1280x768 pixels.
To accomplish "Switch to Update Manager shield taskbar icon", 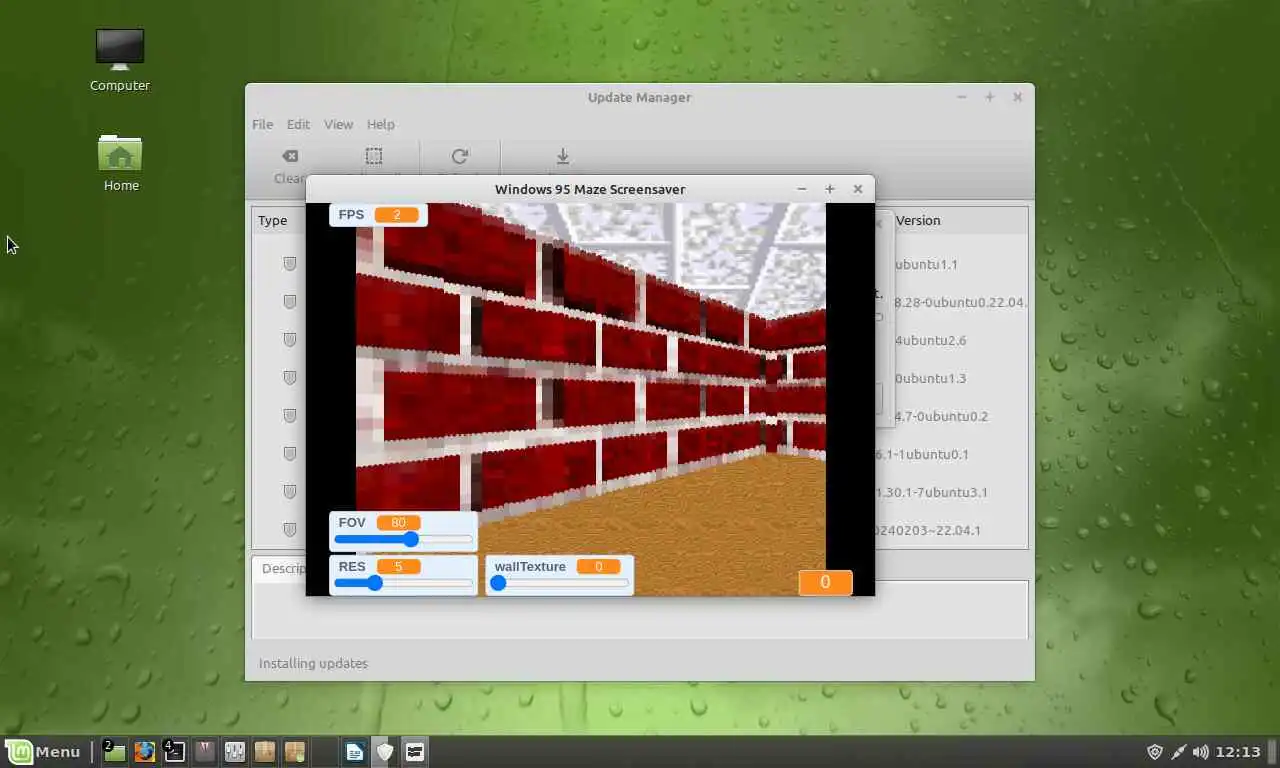I will 385,752.
